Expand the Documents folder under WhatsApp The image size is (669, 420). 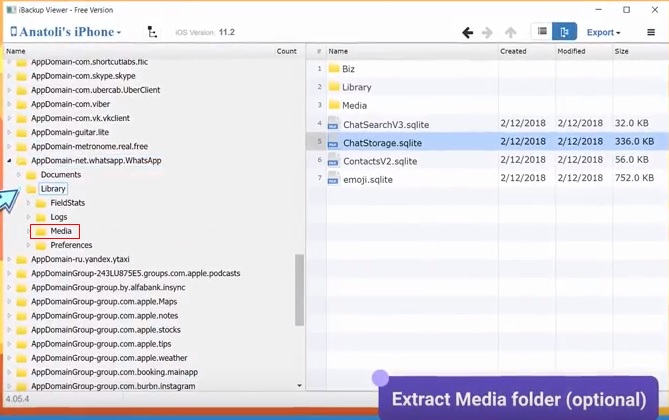(x=19, y=175)
